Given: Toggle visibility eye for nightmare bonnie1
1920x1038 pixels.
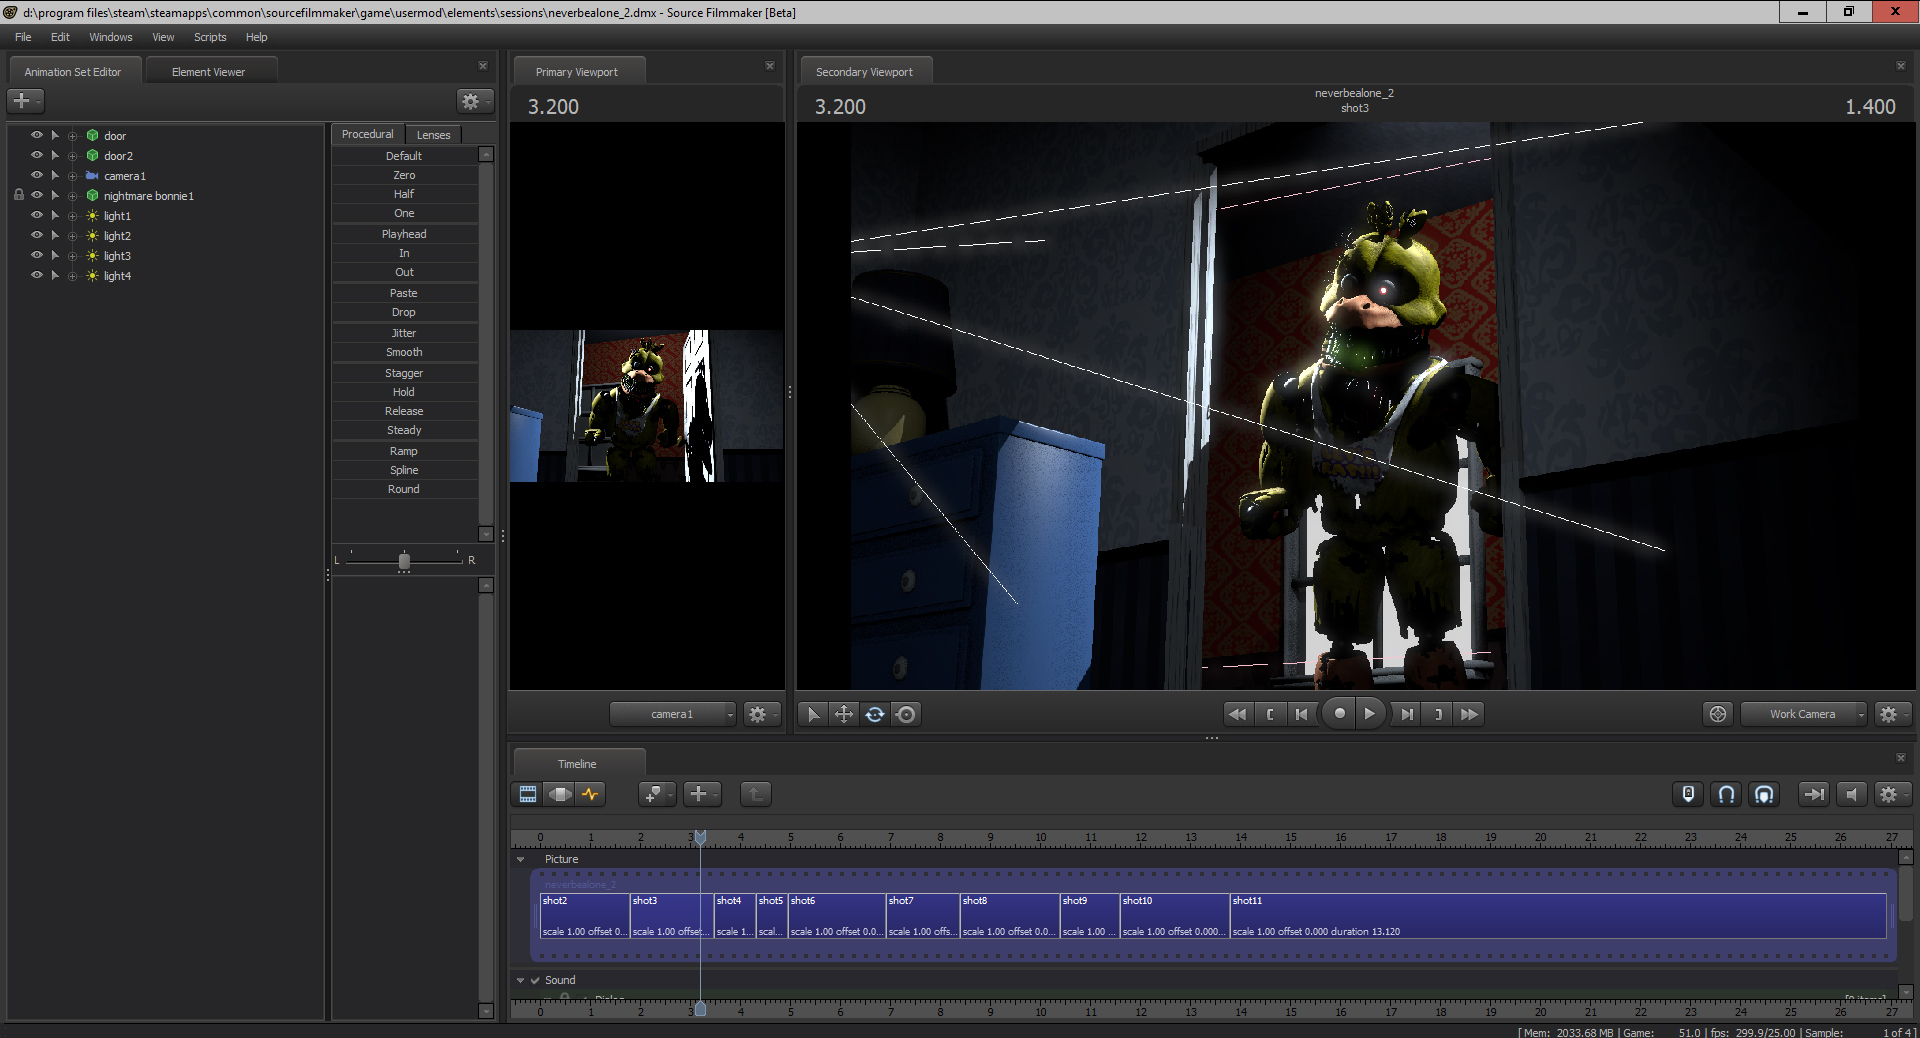Looking at the screenshot, I should [37, 195].
